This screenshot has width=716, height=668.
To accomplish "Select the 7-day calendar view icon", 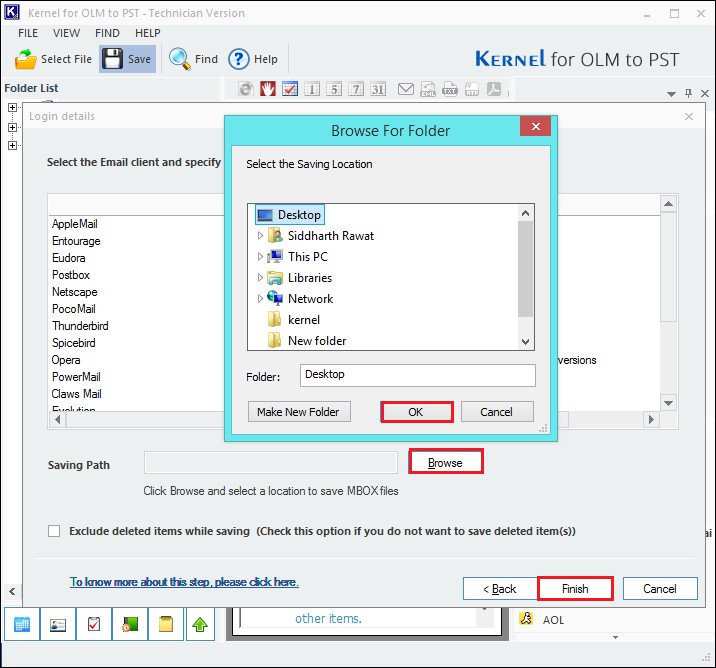I will click(356, 89).
